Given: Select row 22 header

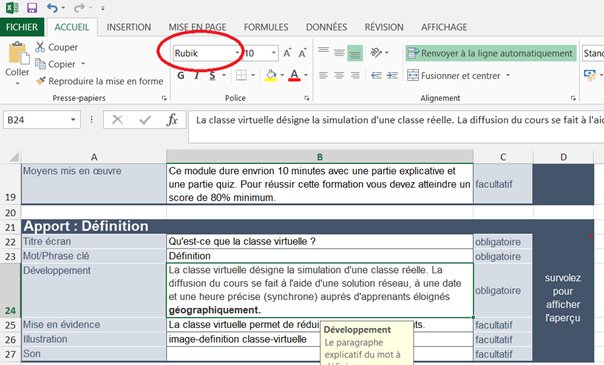Looking at the screenshot, I should pos(10,242).
